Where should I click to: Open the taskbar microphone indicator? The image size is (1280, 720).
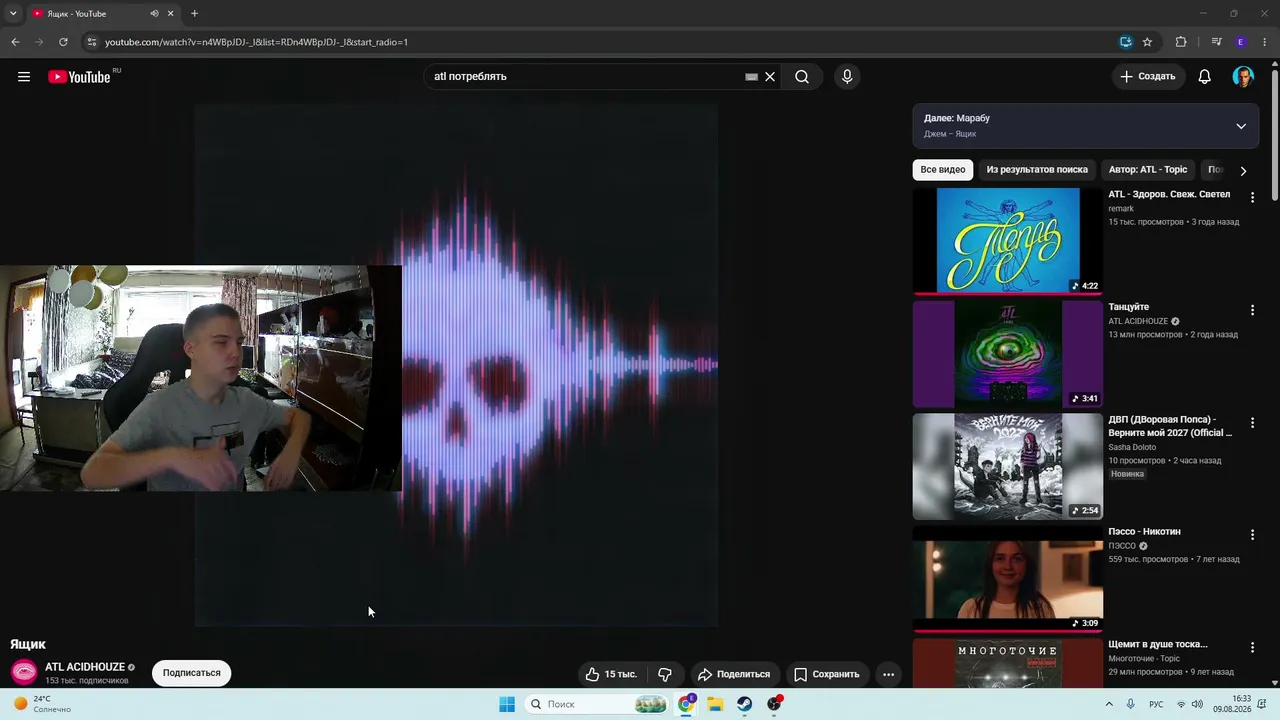click(1131, 704)
